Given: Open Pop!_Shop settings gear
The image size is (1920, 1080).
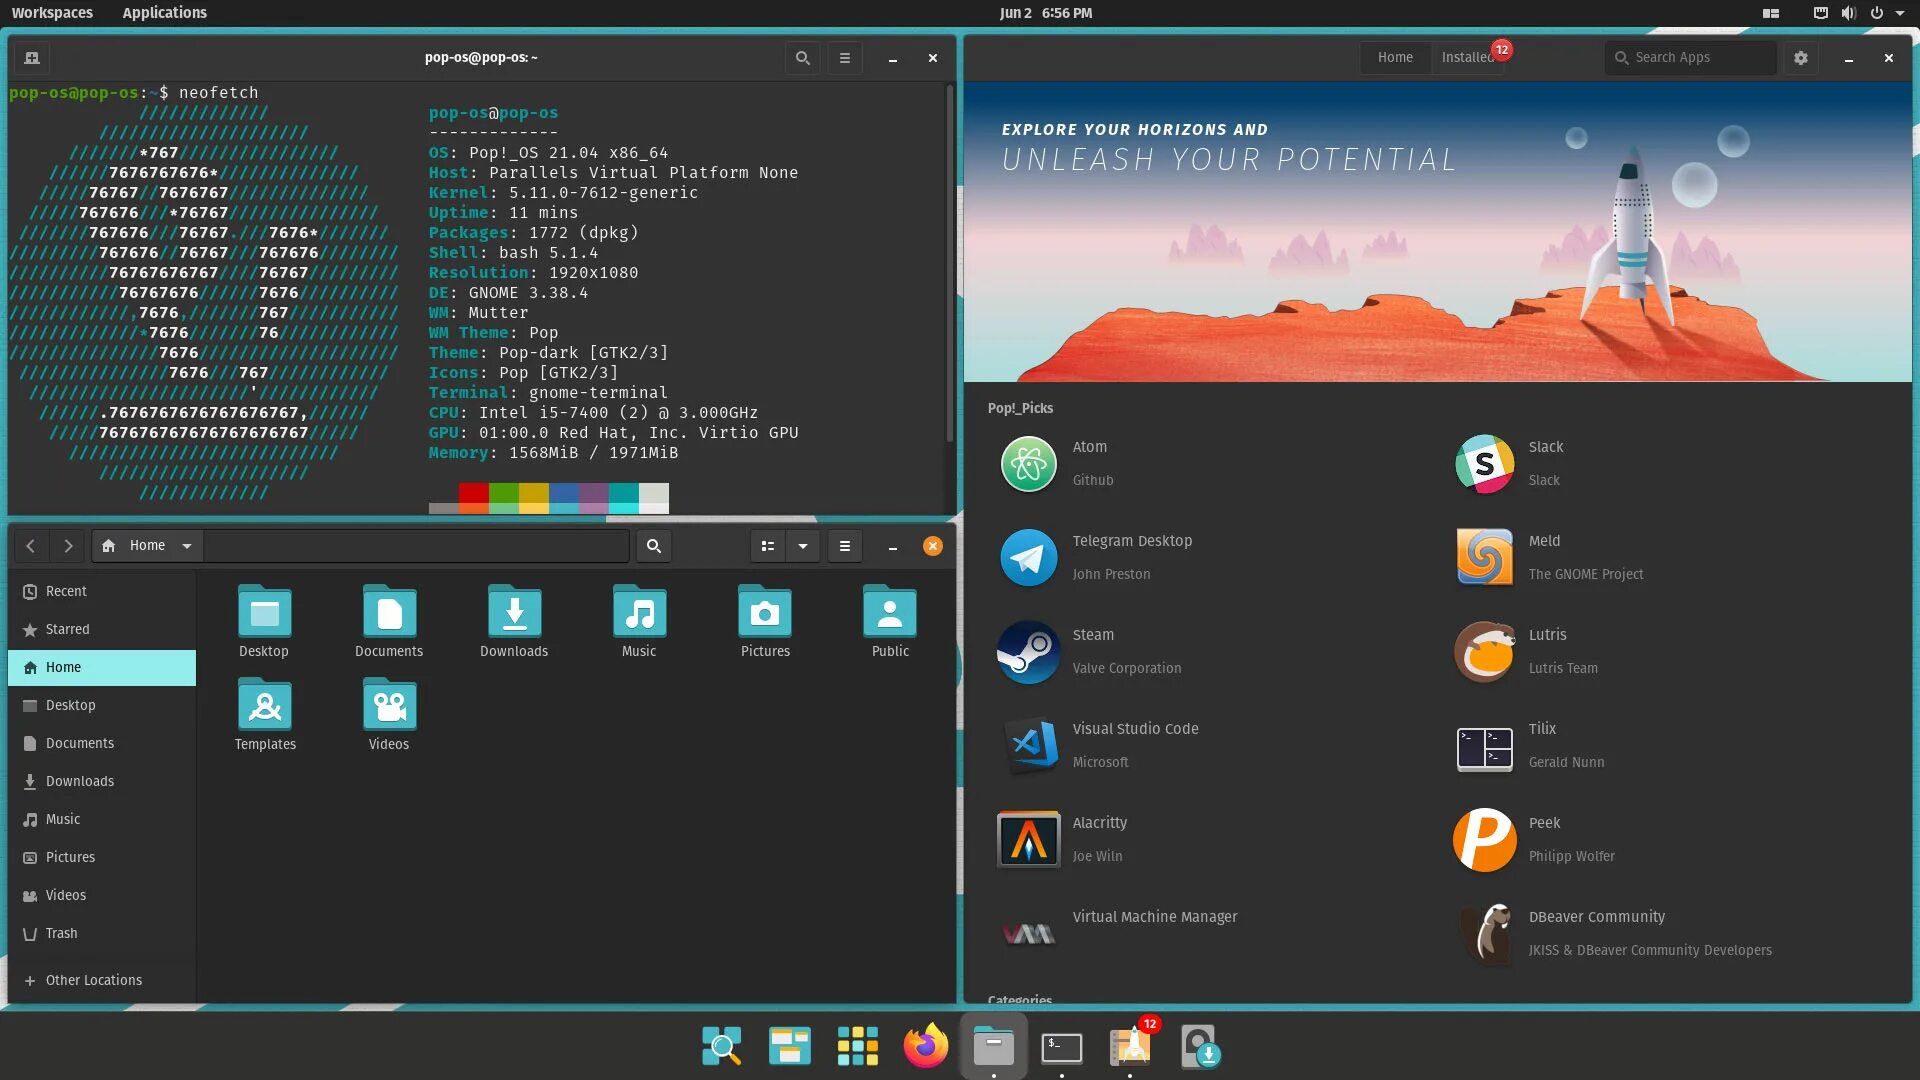Looking at the screenshot, I should (x=1801, y=58).
